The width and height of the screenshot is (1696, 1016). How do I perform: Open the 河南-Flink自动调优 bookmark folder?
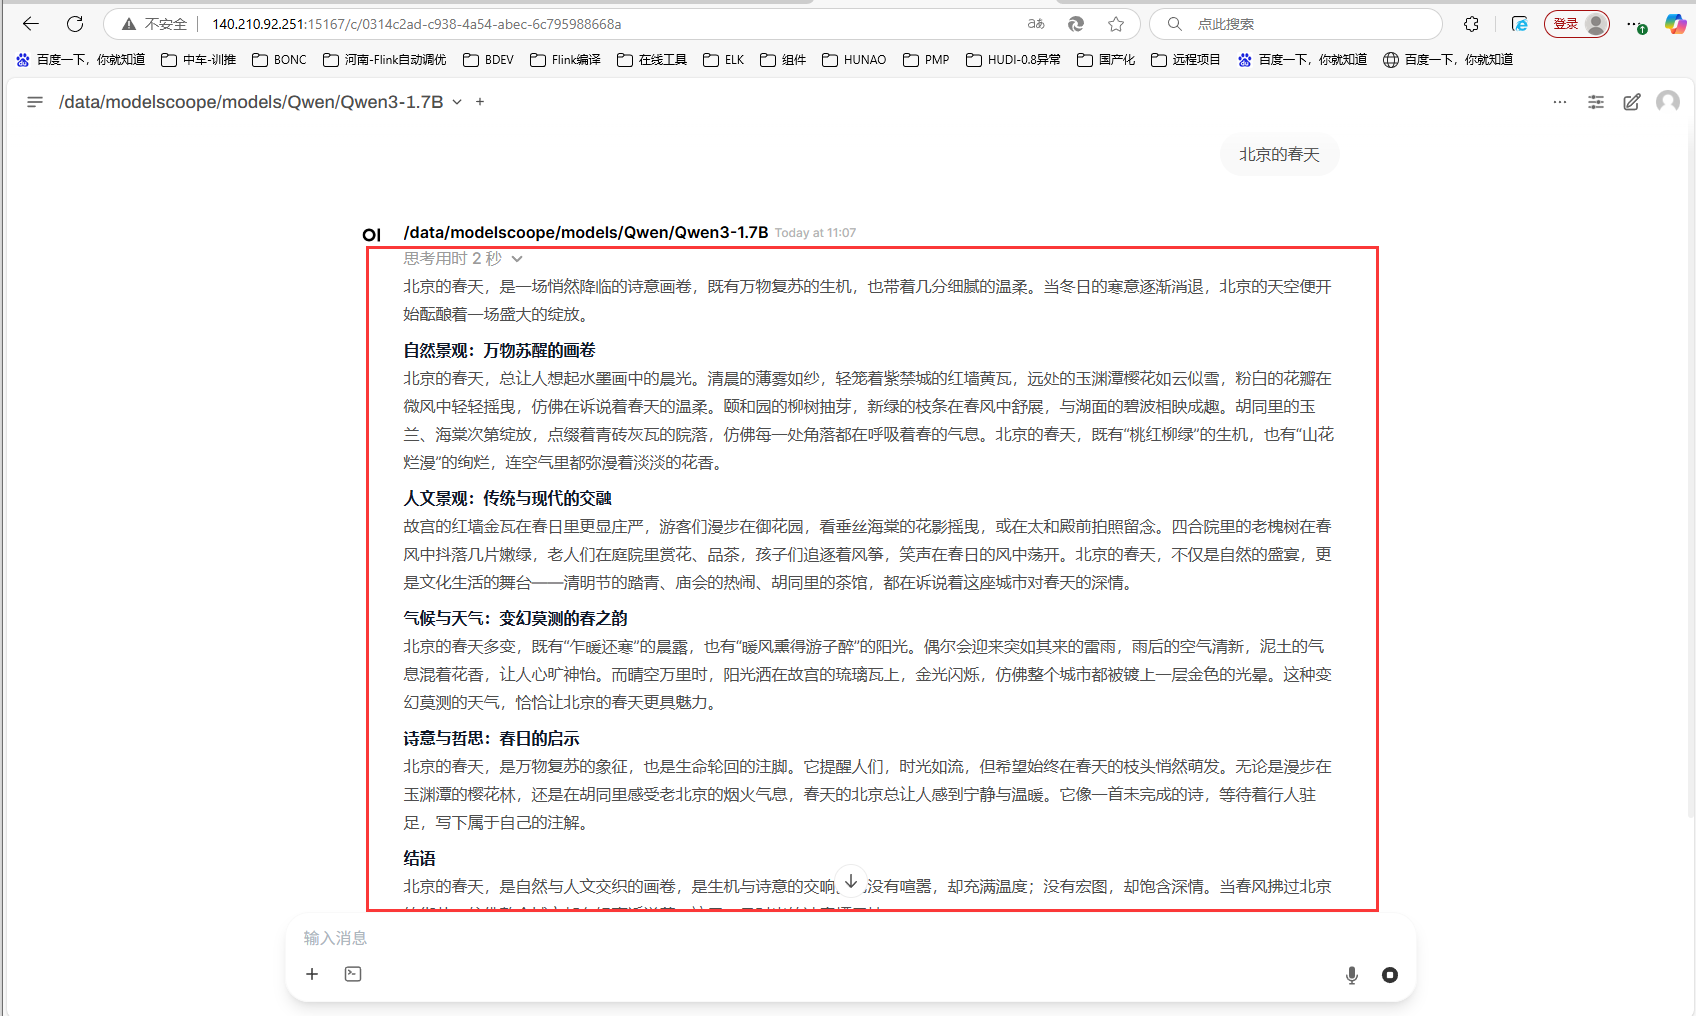pos(384,60)
